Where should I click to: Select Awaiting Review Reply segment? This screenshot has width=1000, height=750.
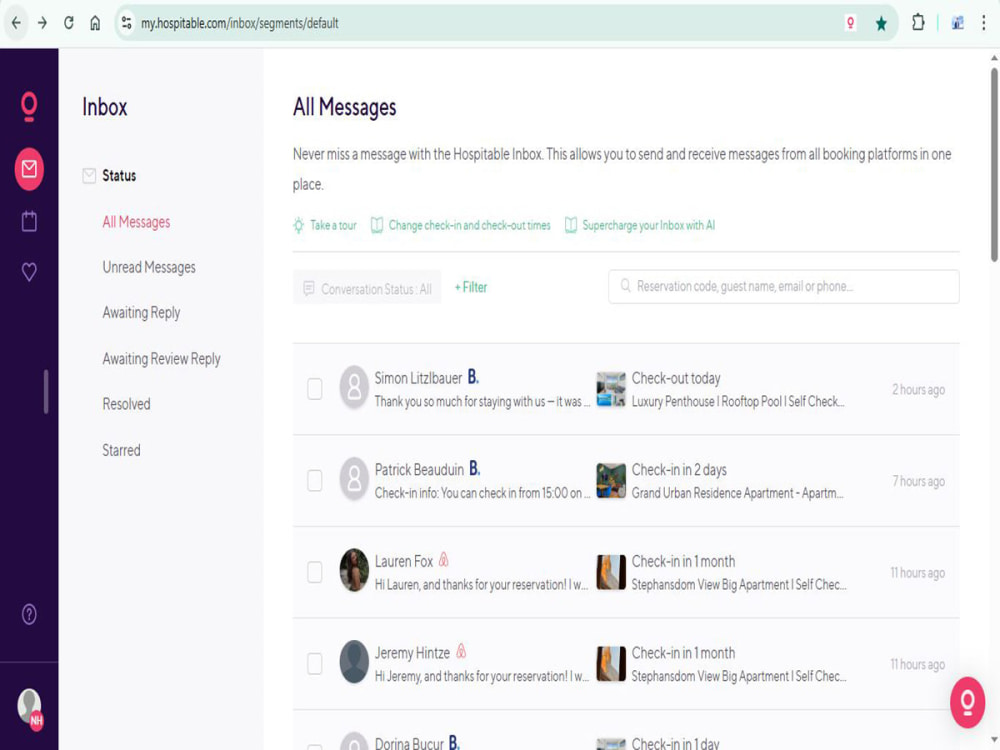(161, 358)
